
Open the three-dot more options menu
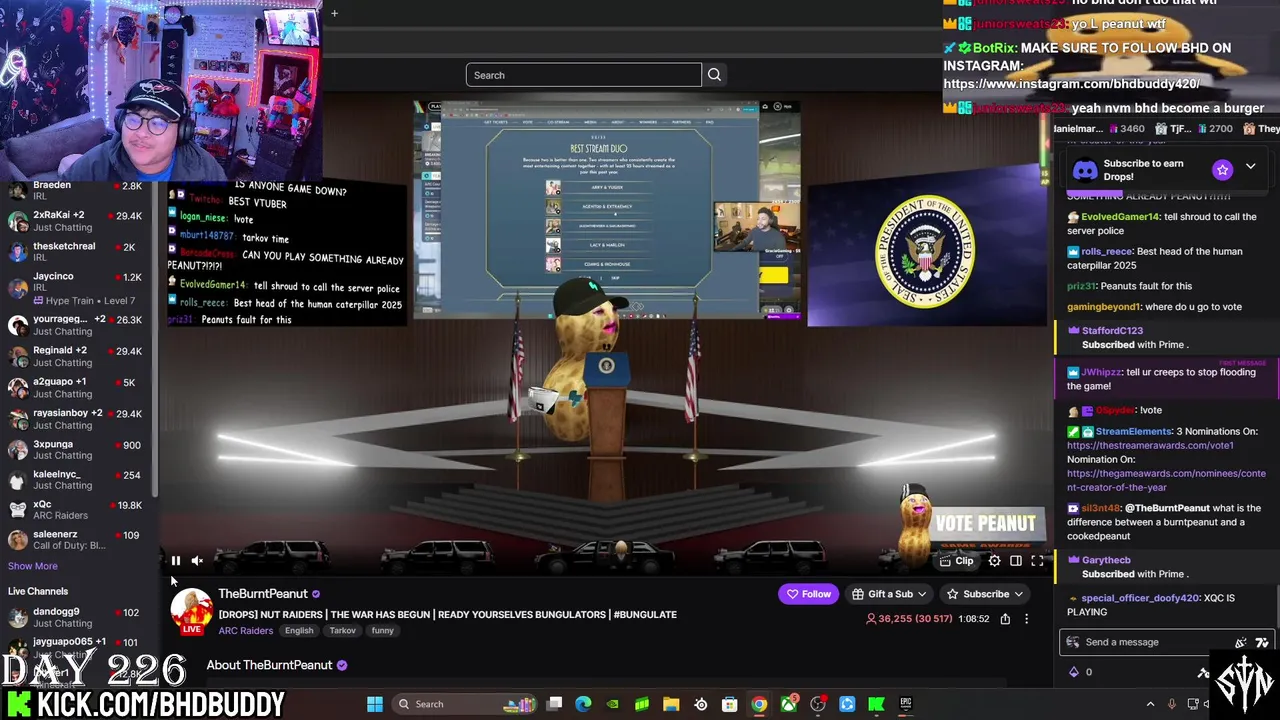pos(1026,619)
